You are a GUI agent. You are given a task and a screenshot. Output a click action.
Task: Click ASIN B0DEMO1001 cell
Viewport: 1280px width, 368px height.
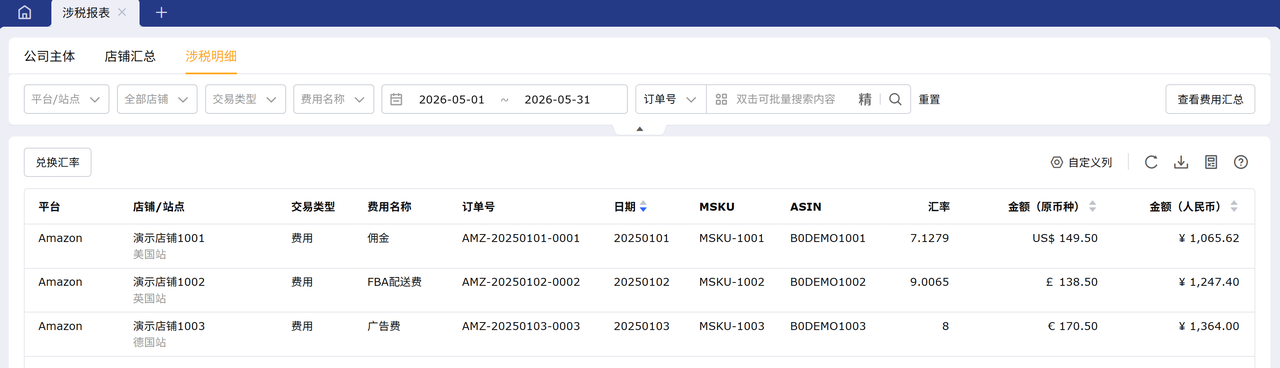coord(828,238)
